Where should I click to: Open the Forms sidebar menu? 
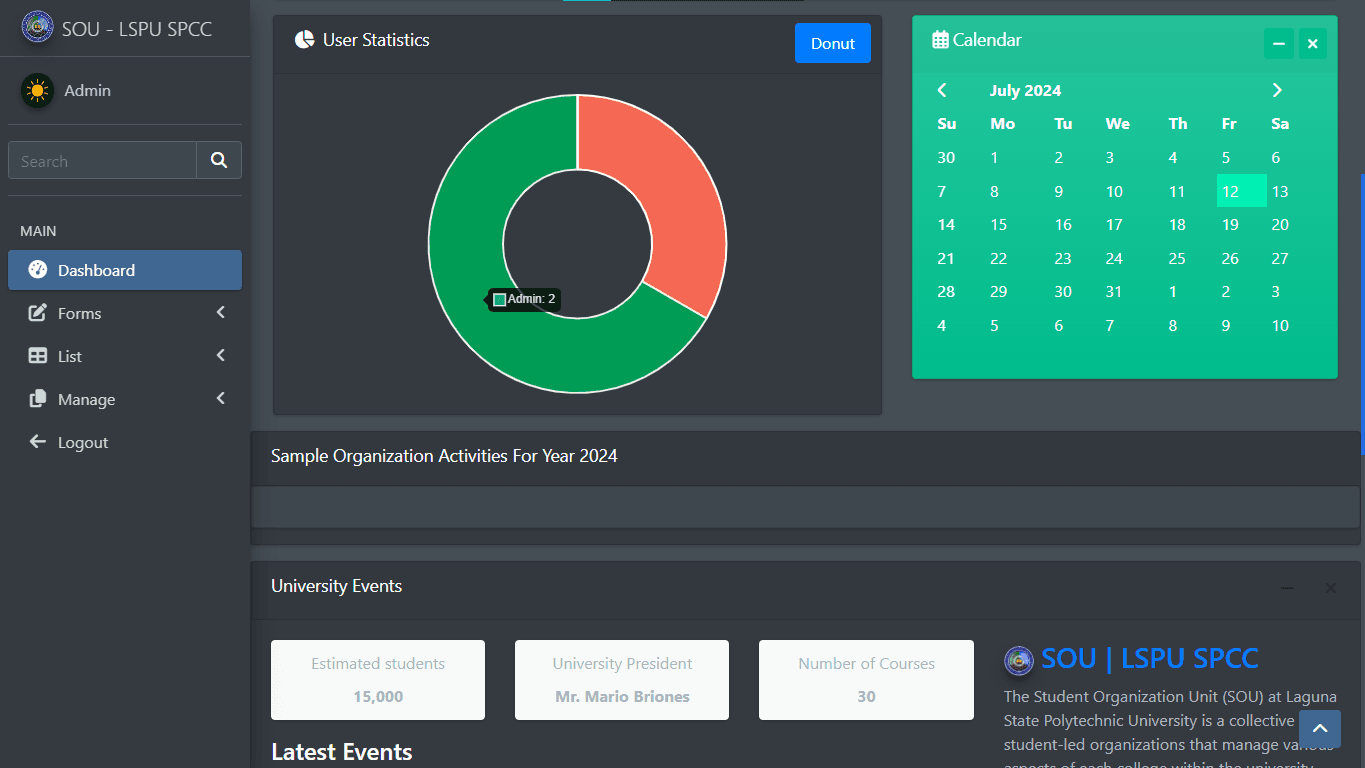[125, 313]
